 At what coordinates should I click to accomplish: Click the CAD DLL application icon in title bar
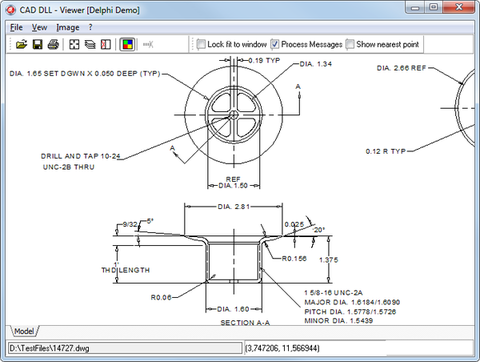(10, 10)
